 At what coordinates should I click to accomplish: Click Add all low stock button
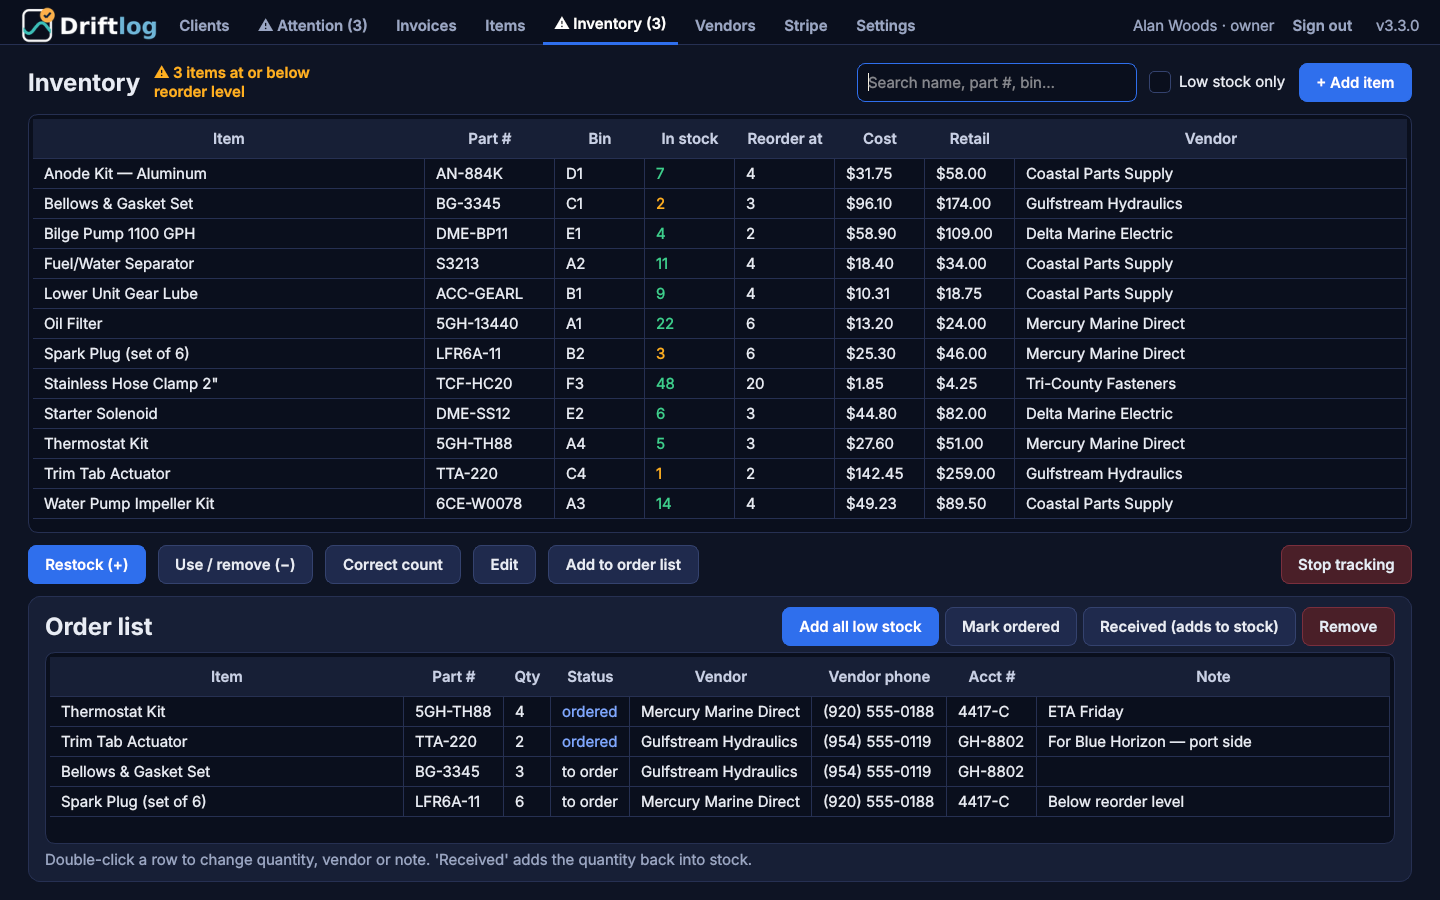tap(860, 626)
